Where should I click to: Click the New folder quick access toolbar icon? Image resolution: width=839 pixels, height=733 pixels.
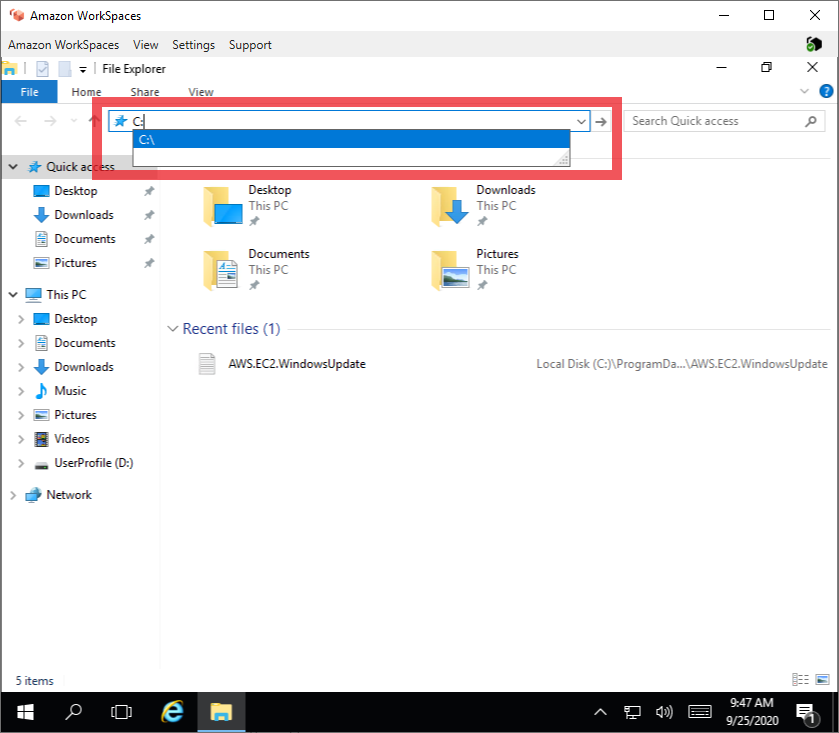(65, 68)
